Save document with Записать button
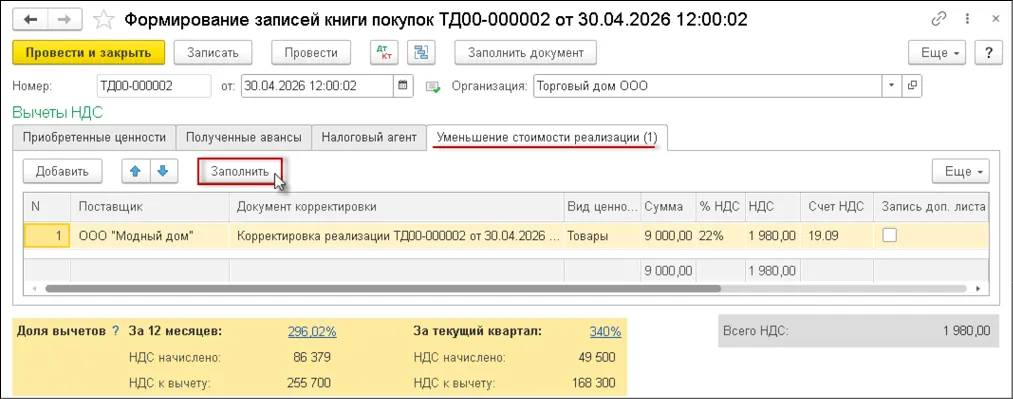 [x=213, y=53]
